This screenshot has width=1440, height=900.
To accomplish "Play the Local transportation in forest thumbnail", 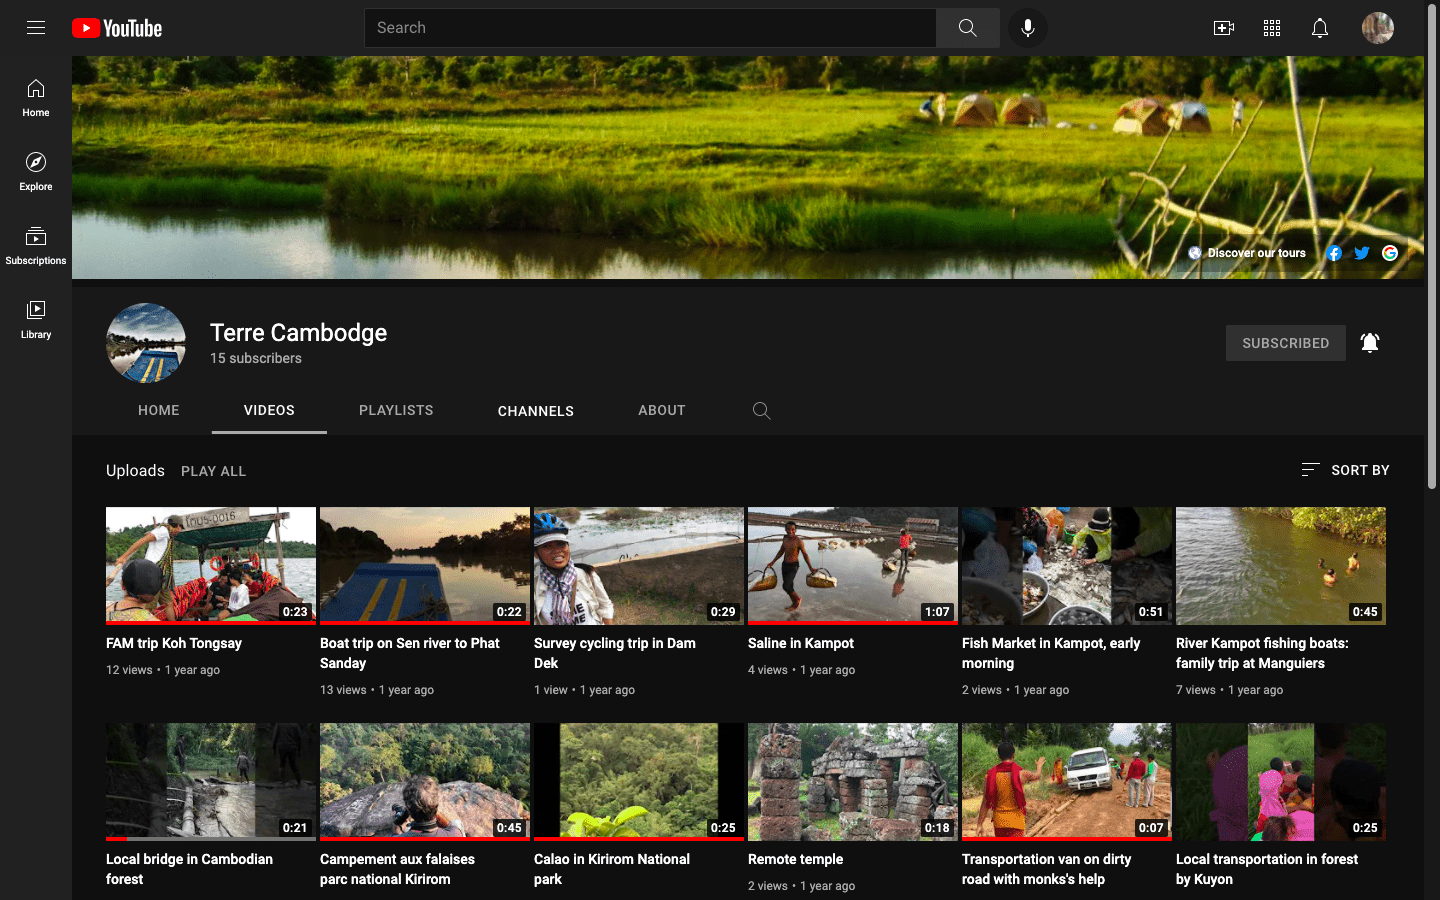I will 1281,782.
